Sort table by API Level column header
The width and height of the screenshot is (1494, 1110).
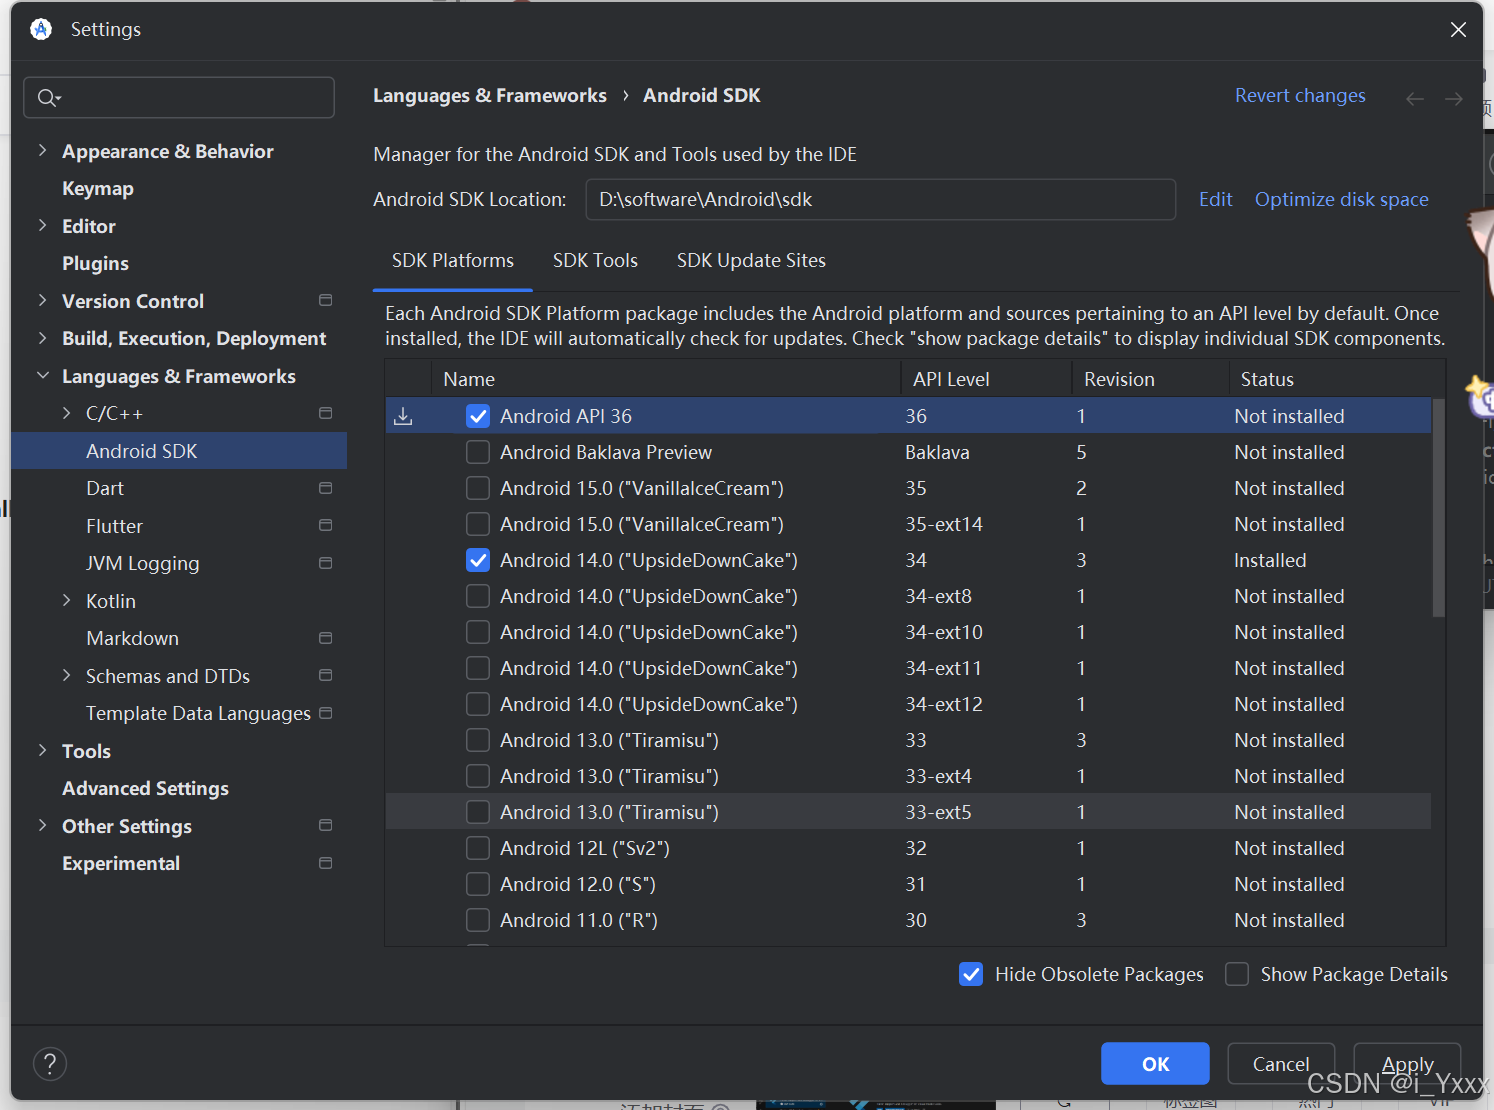tap(986, 379)
